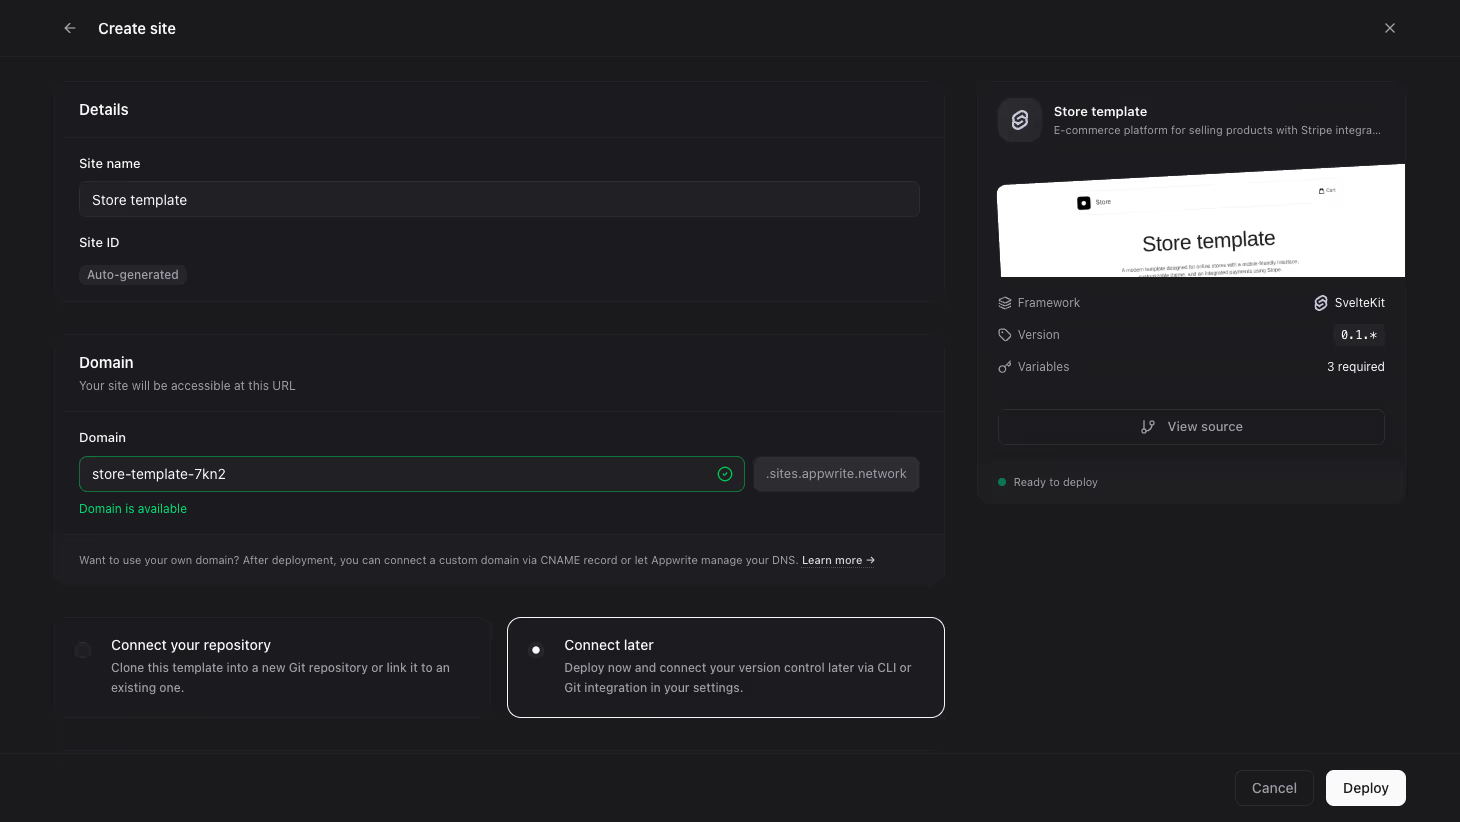1460x822 pixels.
Task: Click the green Ready to deploy status dot
Action: pyautogui.click(x=1002, y=482)
